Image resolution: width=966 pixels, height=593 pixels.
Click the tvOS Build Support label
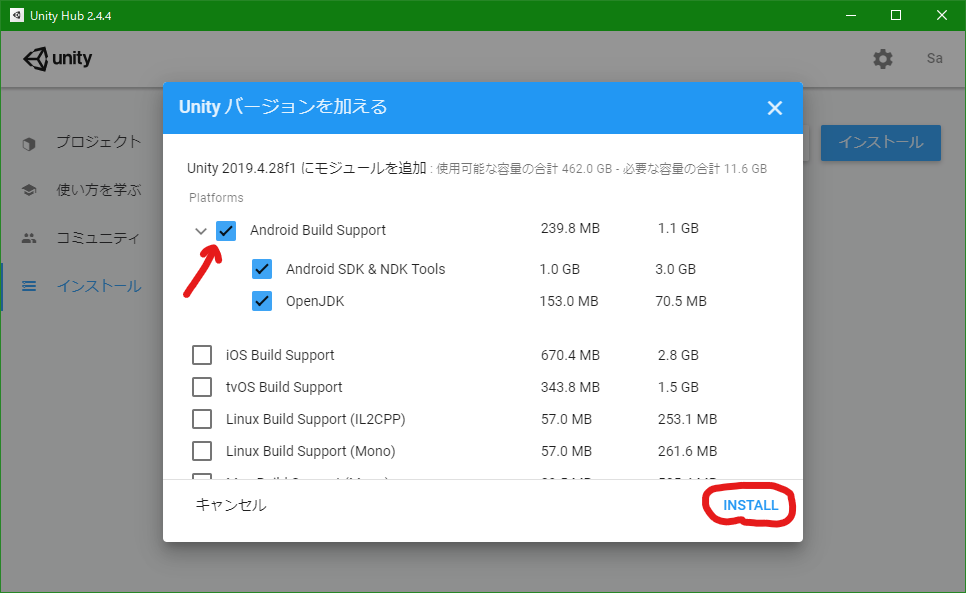pyautogui.click(x=284, y=387)
